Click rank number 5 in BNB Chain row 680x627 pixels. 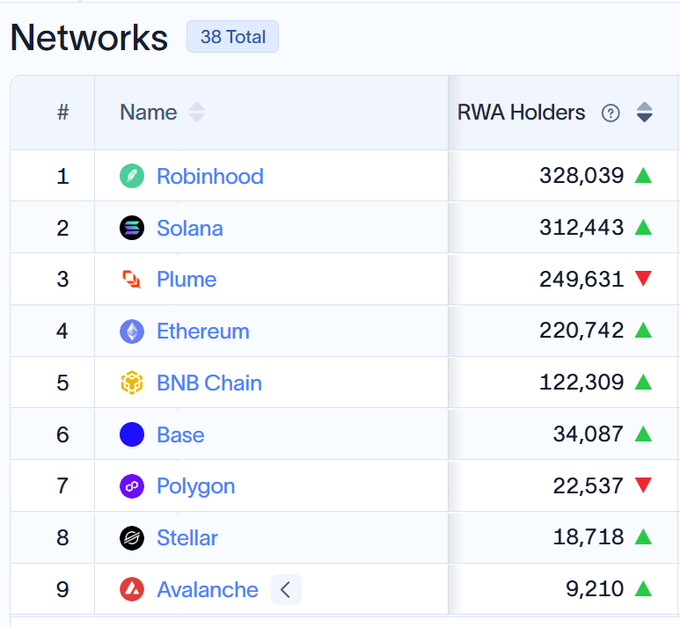click(63, 383)
